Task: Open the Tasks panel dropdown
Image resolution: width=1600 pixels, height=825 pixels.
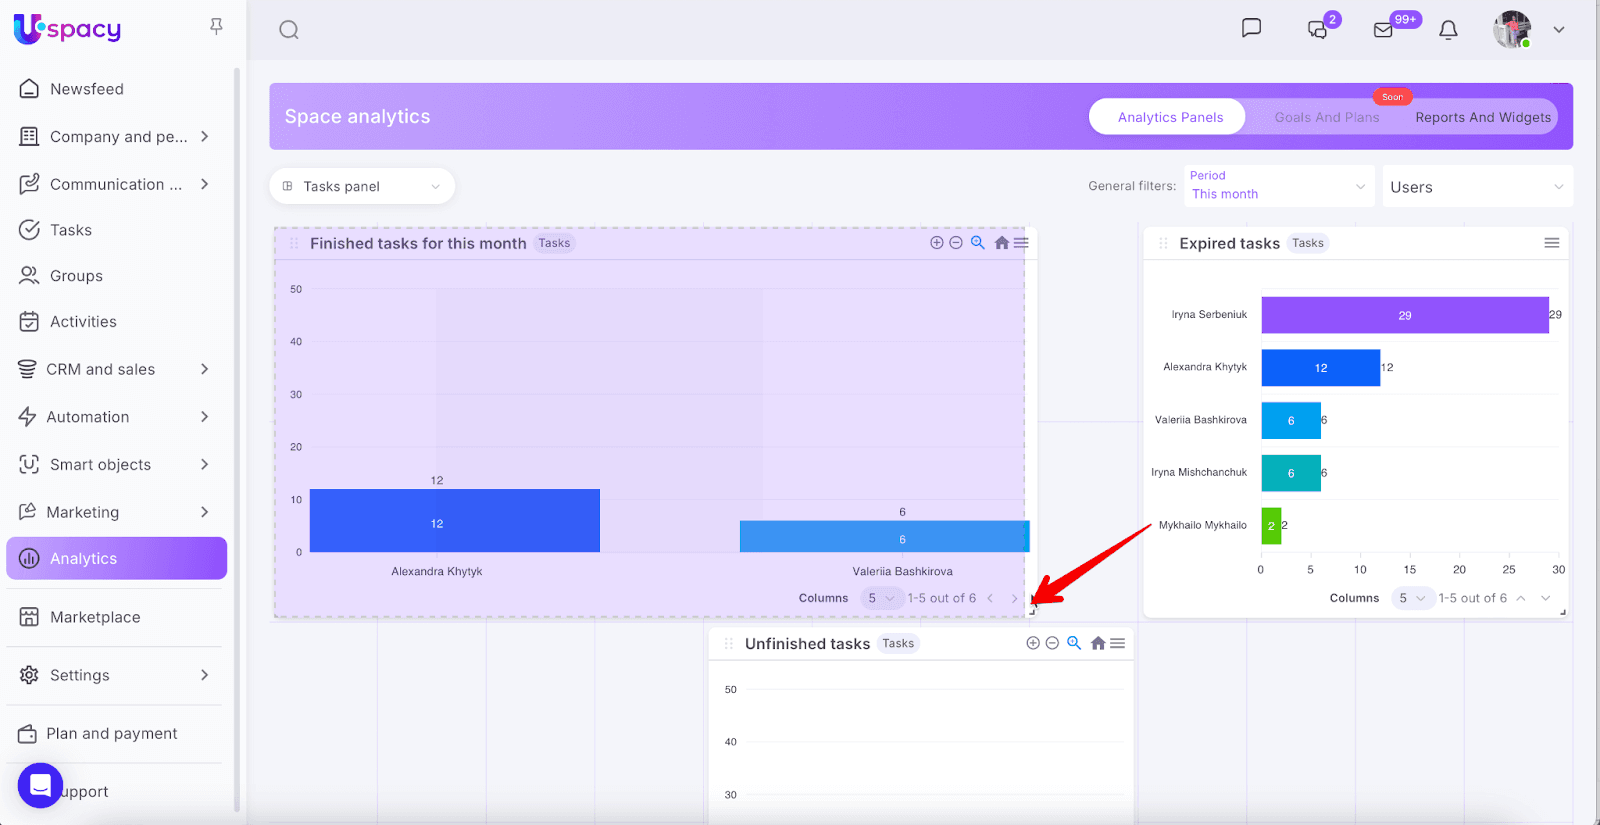Action: coord(361,186)
